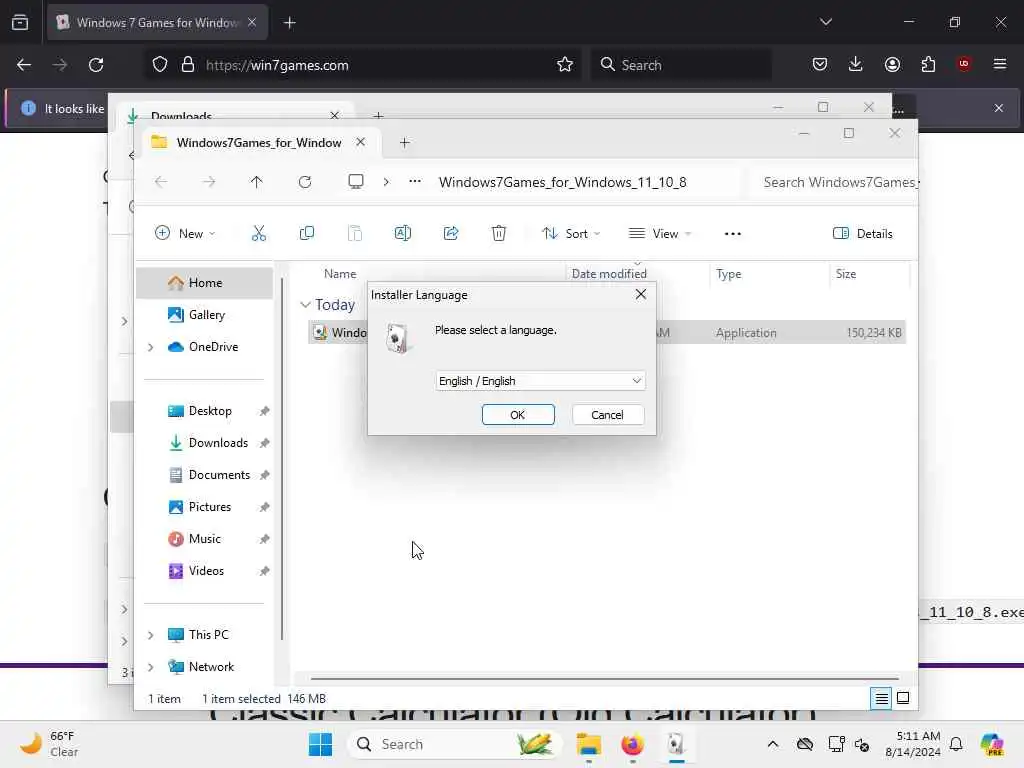This screenshot has height=768, width=1024.
Task: Select the Windows 7 Games Firefox tab
Action: (x=157, y=23)
